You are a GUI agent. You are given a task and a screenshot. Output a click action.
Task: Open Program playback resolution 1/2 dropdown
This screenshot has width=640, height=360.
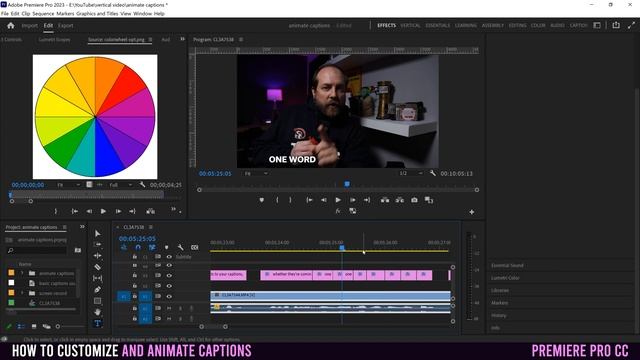pos(411,173)
